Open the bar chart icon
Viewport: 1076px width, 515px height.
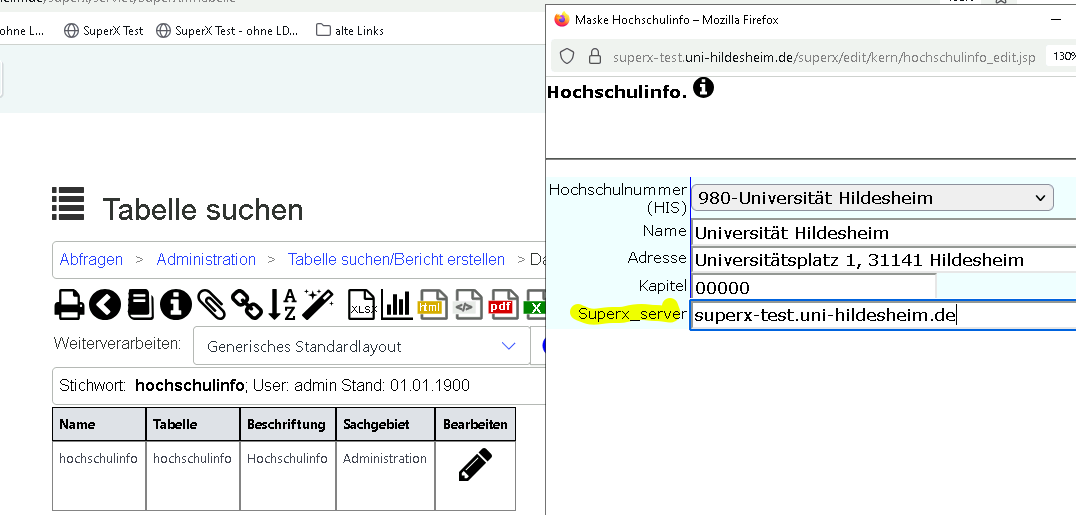[x=397, y=304]
